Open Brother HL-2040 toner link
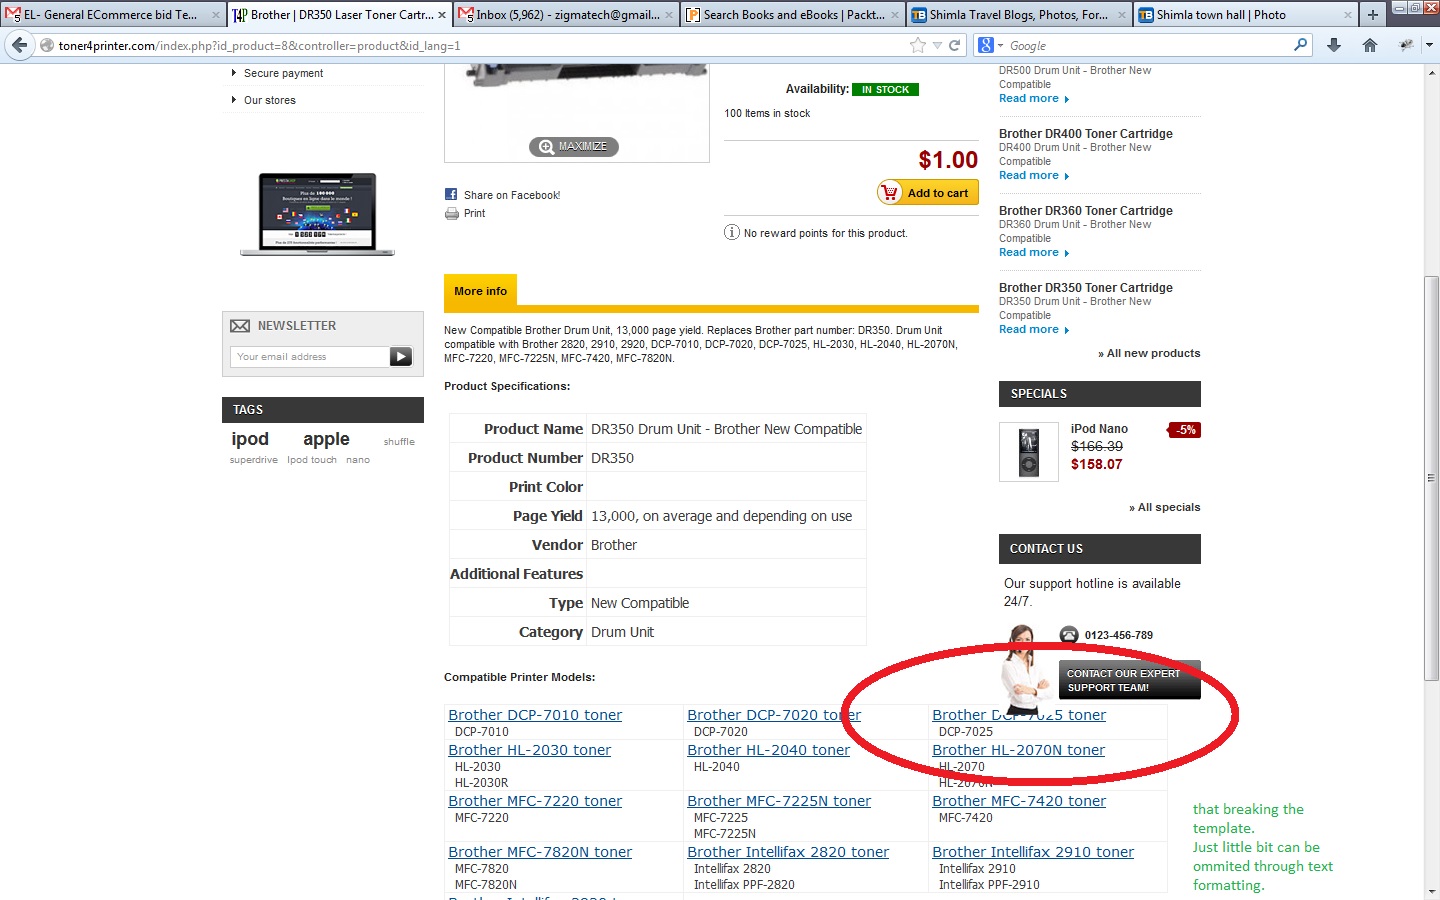 768,750
